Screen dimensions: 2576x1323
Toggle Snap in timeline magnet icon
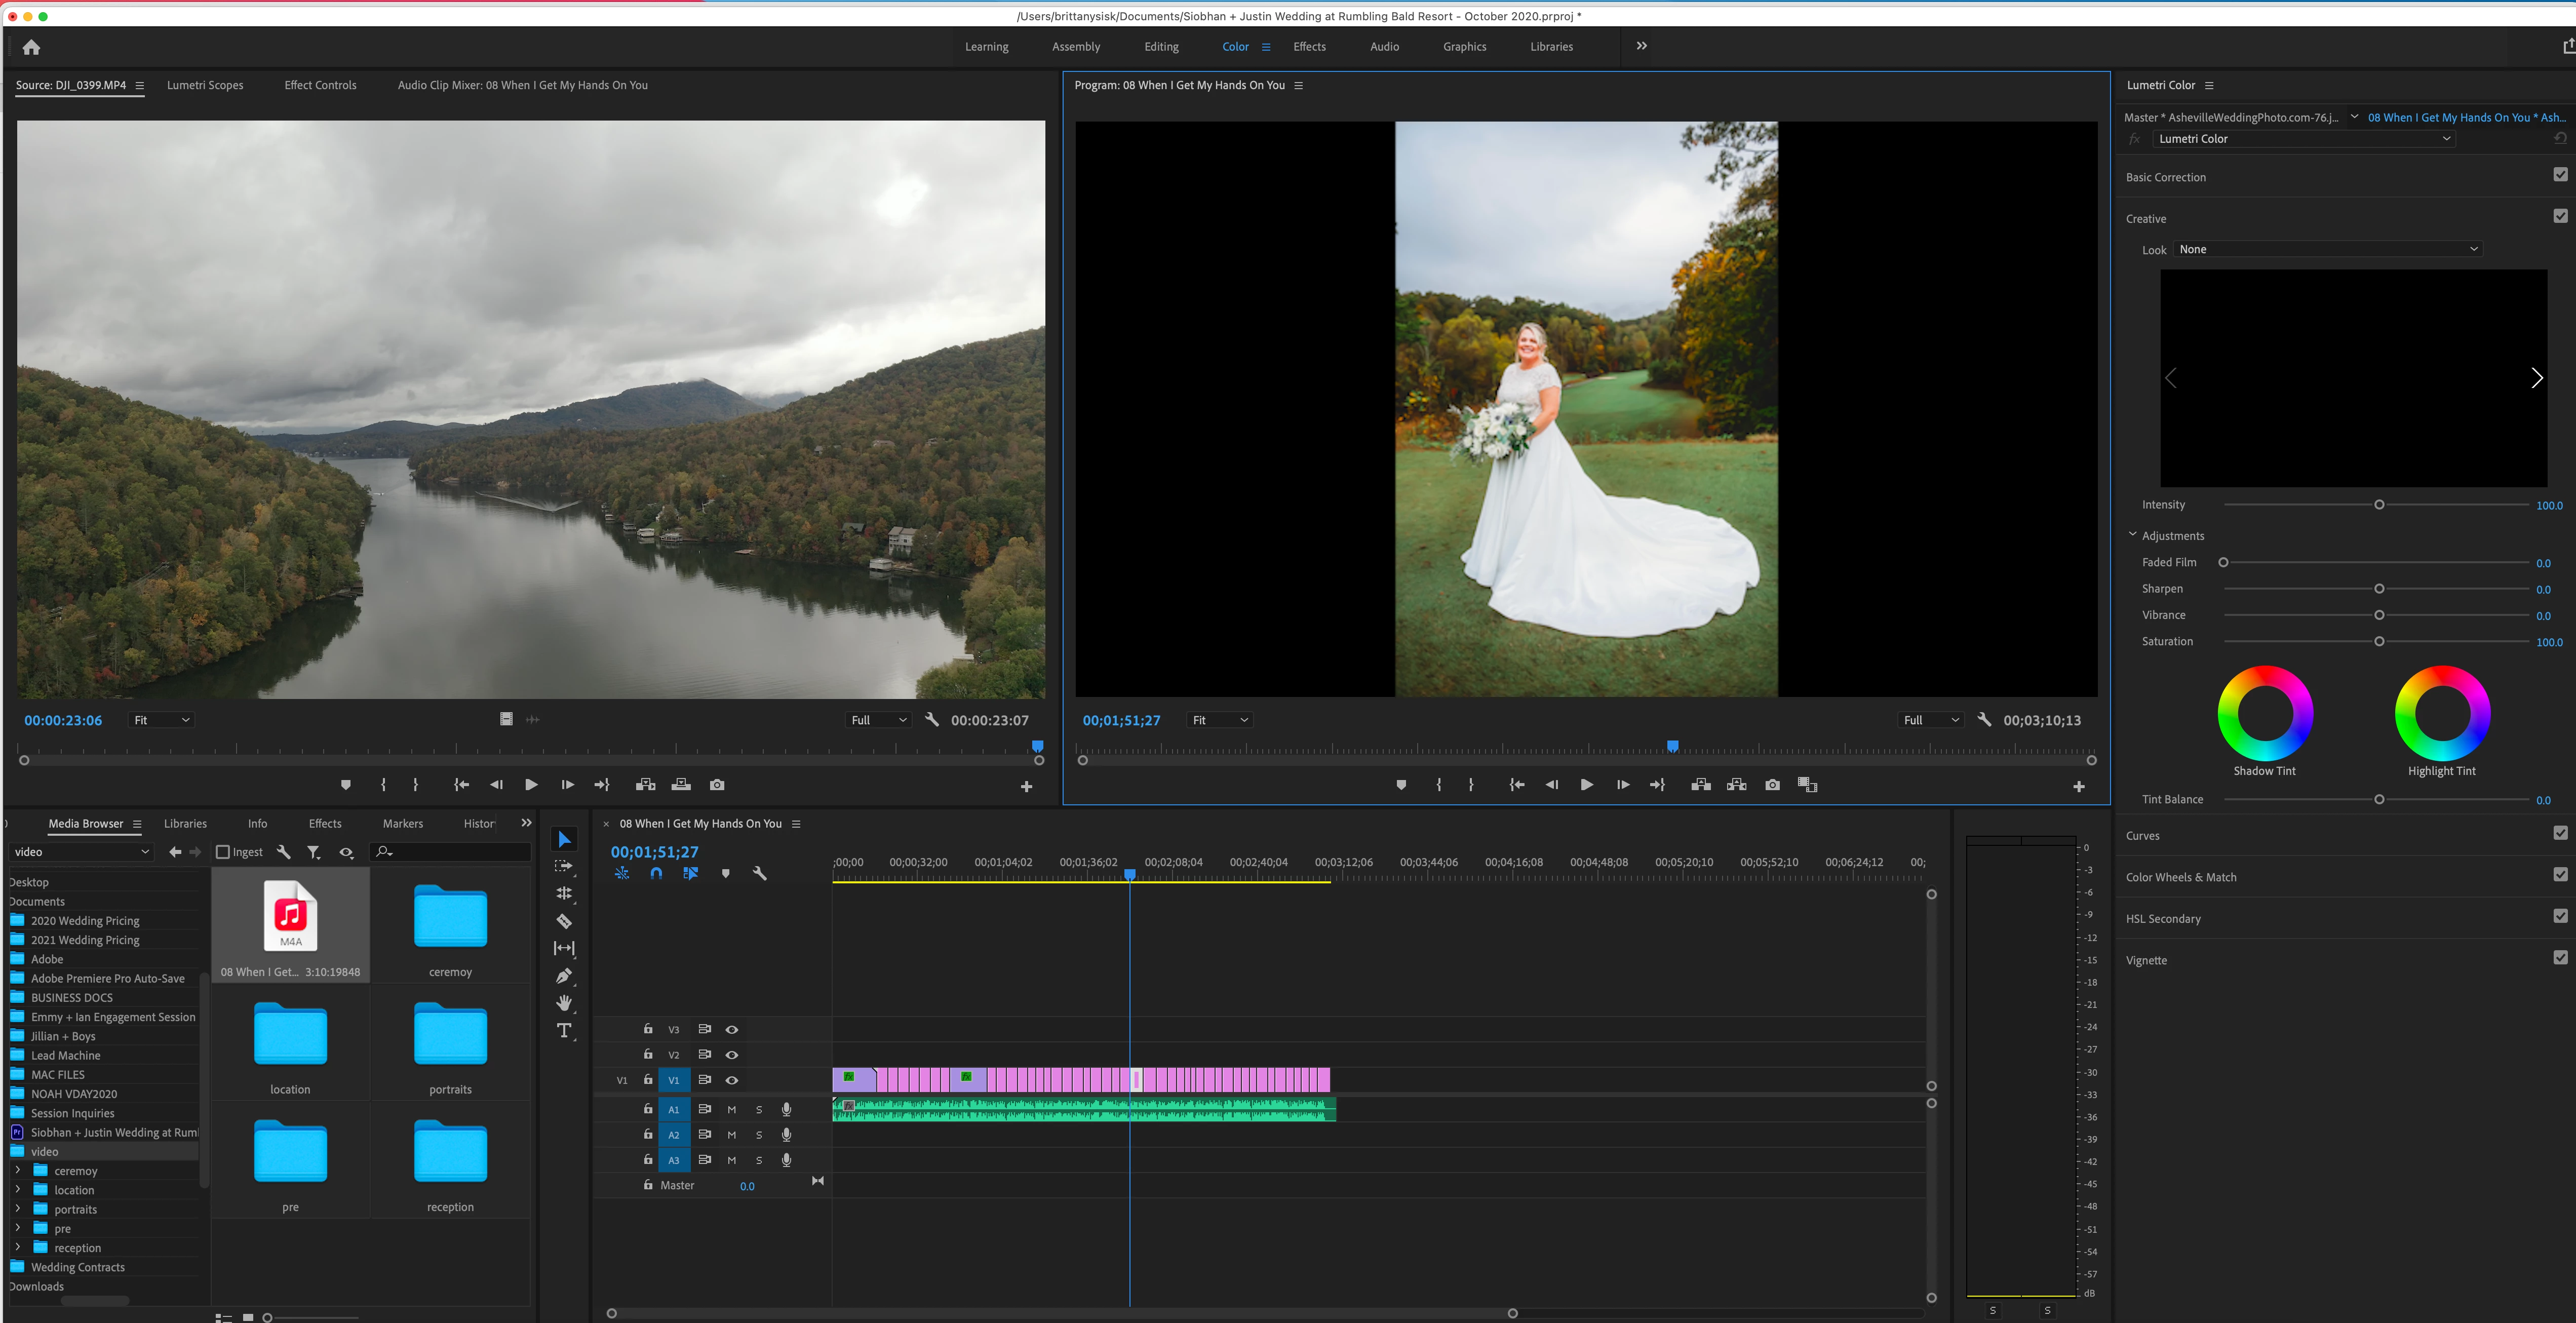[x=656, y=873]
